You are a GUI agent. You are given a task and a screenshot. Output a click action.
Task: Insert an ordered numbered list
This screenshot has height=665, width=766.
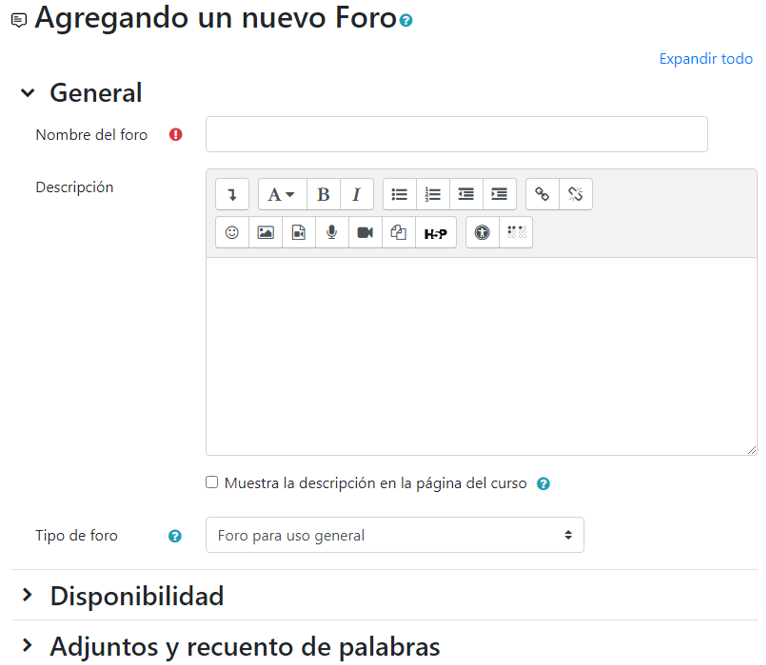pyautogui.click(x=433, y=194)
